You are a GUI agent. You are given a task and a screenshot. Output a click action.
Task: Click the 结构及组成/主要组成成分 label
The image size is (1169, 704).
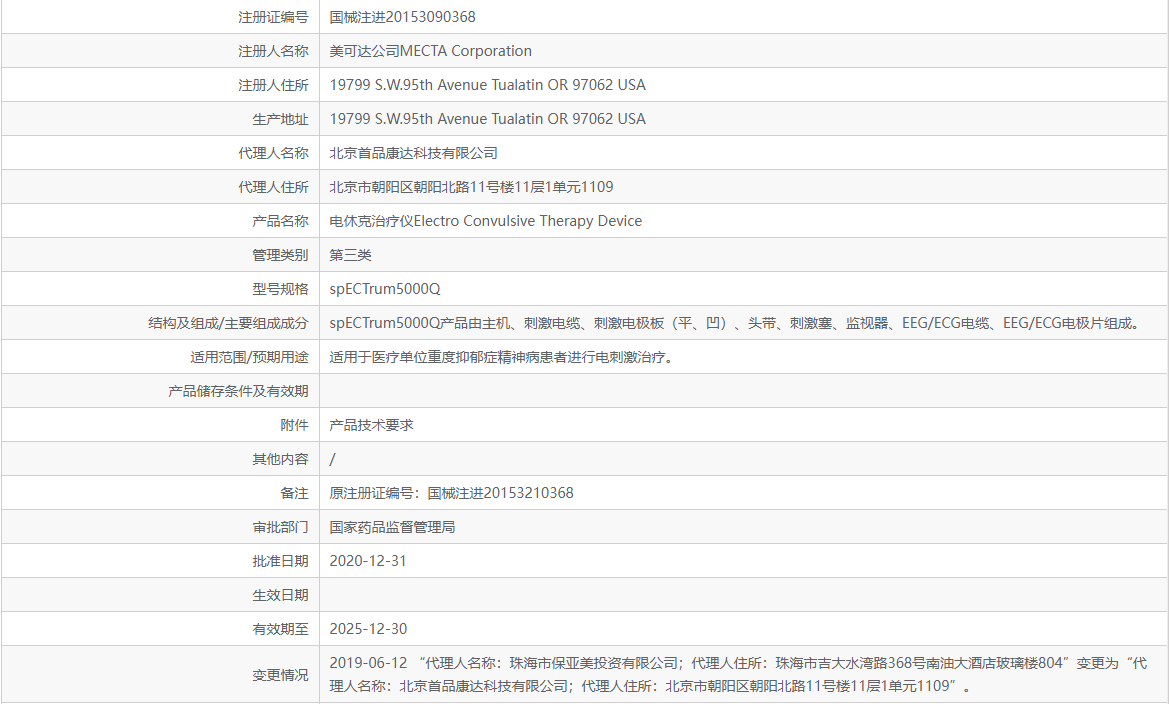pos(228,323)
